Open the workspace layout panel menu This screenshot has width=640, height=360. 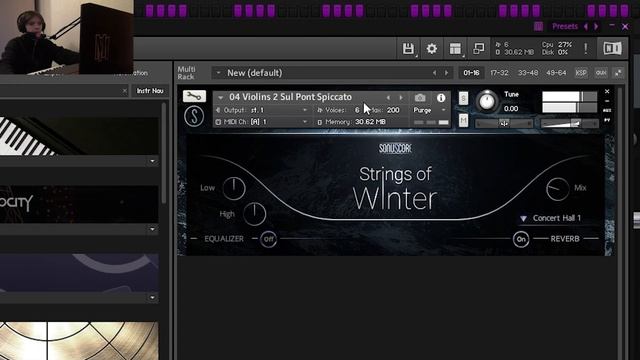(x=455, y=49)
